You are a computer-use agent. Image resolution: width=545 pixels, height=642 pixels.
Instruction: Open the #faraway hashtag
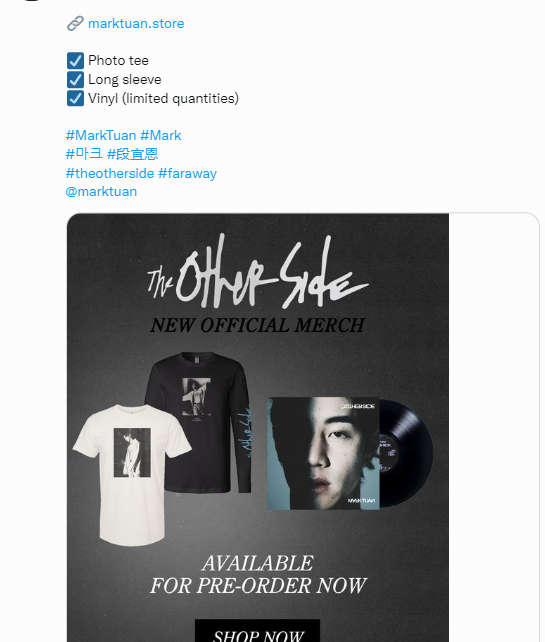pyautogui.click(x=188, y=173)
